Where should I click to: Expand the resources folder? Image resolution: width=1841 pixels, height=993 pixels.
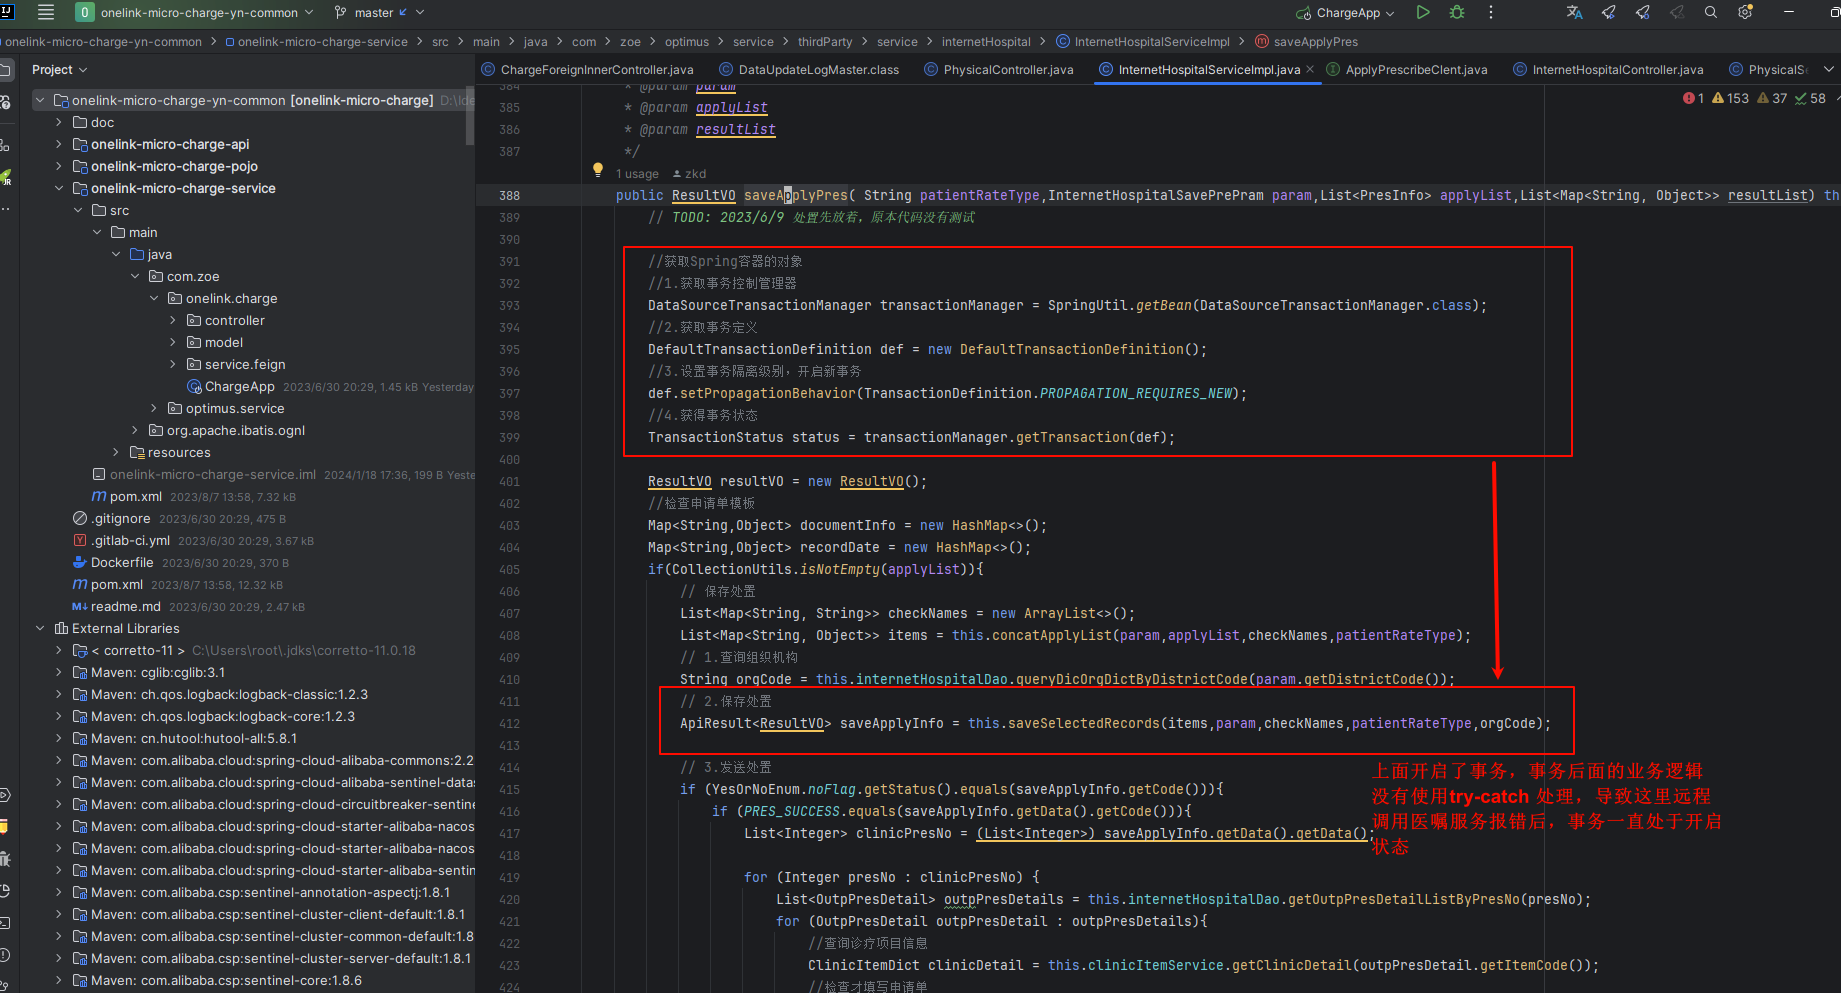point(116,452)
